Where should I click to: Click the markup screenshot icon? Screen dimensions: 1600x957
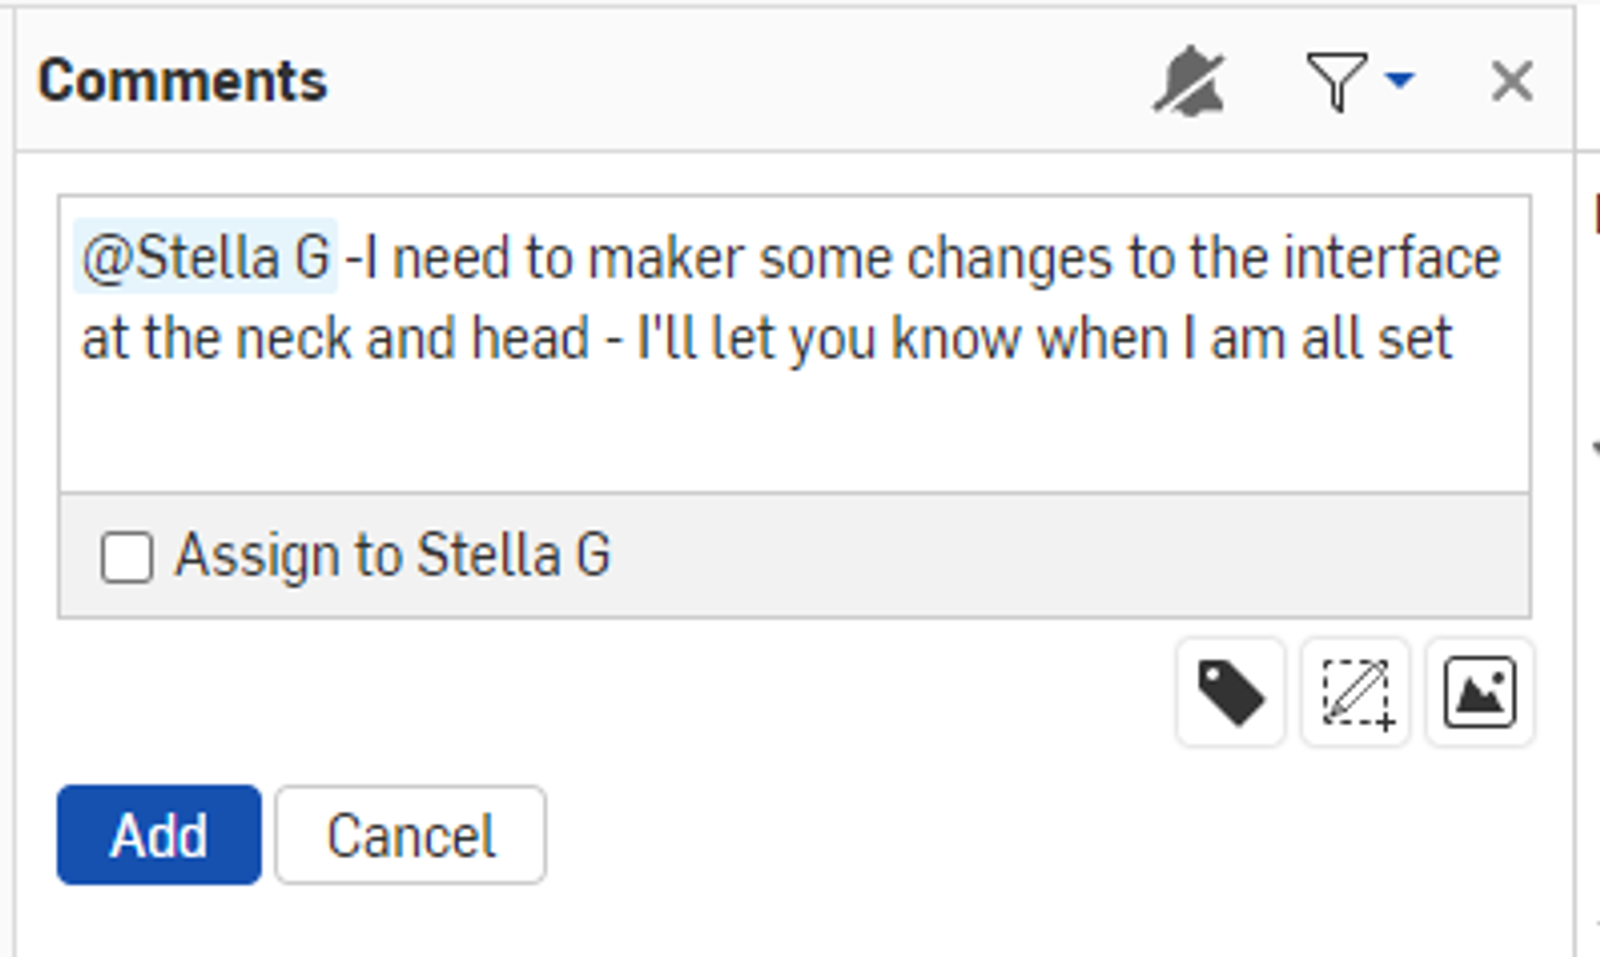tap(1355, 693)
